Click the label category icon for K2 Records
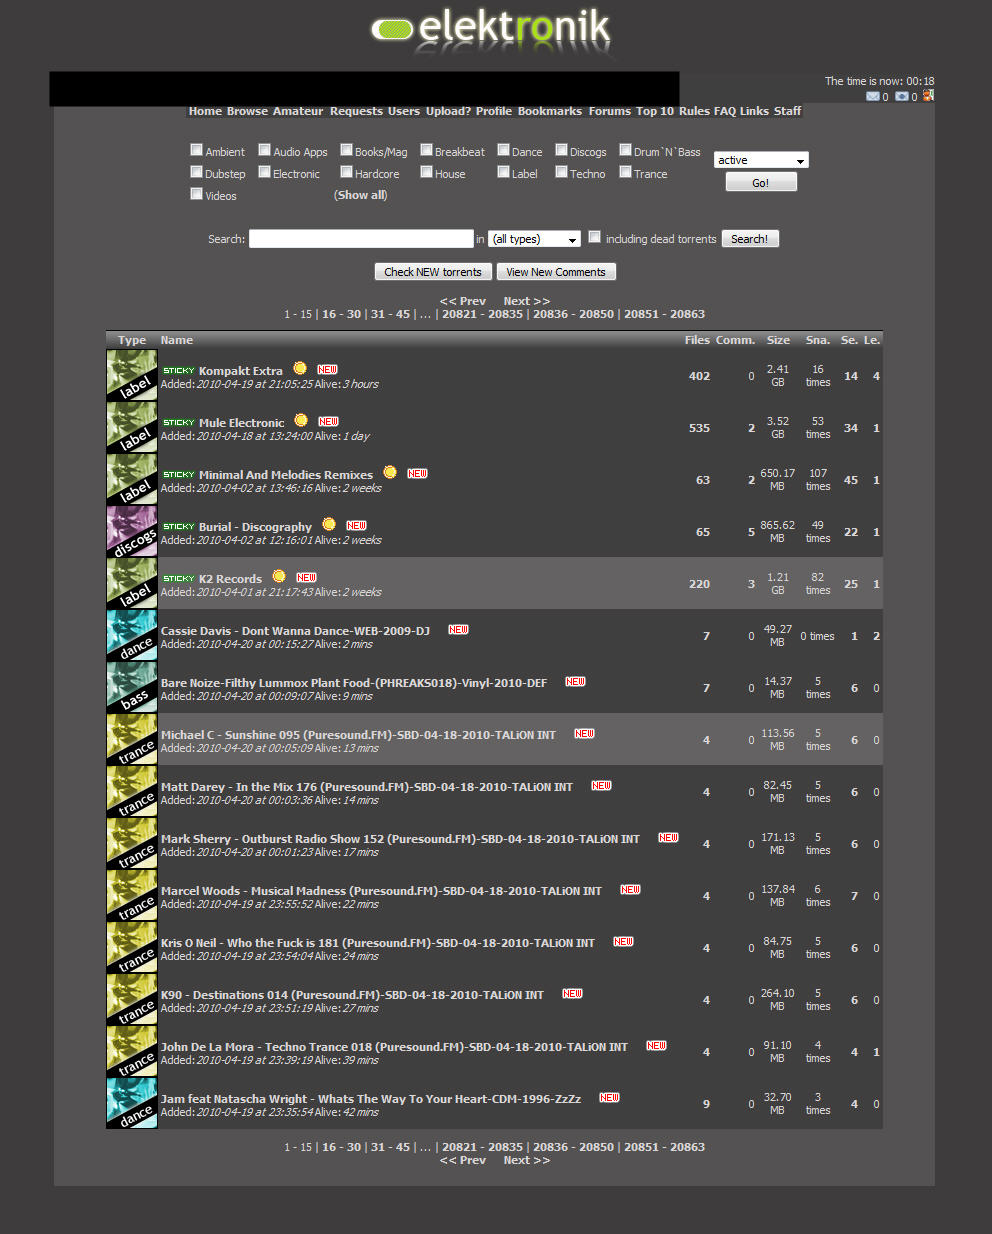This screenshot has width=992, height=1234. point(132,584)
